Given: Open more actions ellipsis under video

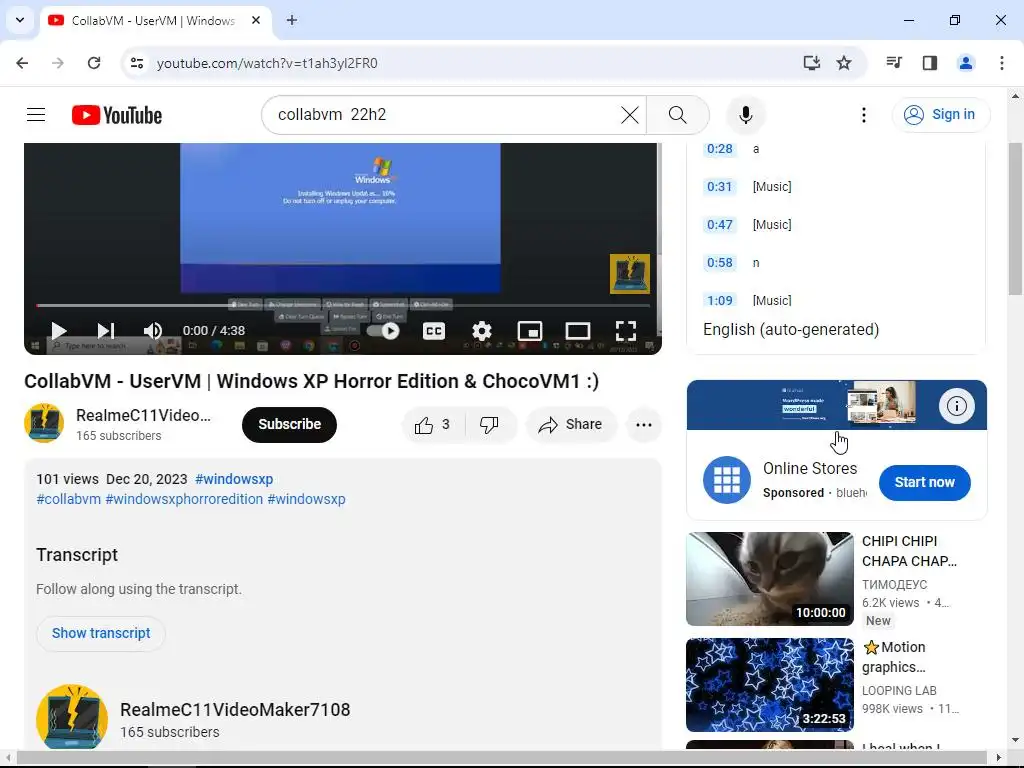Looking at the screenshot, I should [644, 425].
